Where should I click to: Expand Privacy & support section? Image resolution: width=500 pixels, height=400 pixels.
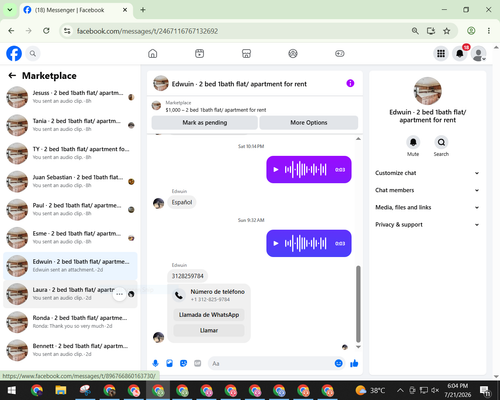coord(427,225)
